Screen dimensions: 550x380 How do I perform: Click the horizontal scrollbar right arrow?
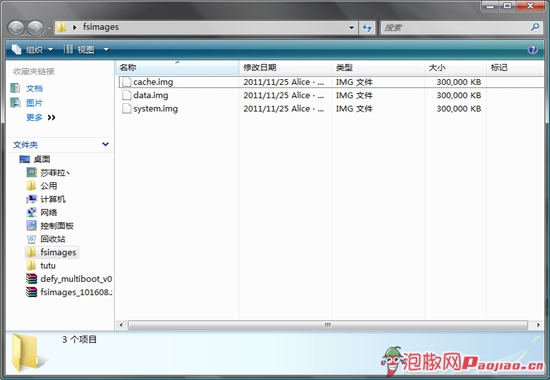pos(538,325)
